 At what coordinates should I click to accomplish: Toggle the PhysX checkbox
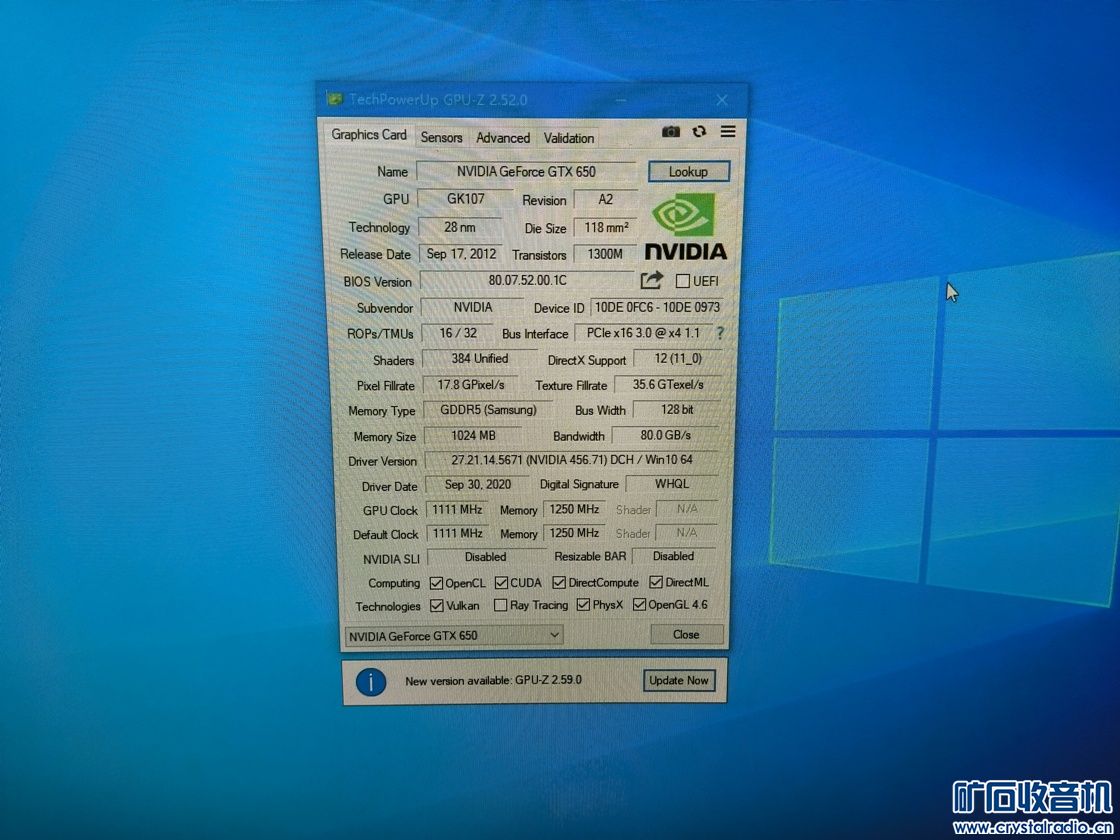(583, 606)
